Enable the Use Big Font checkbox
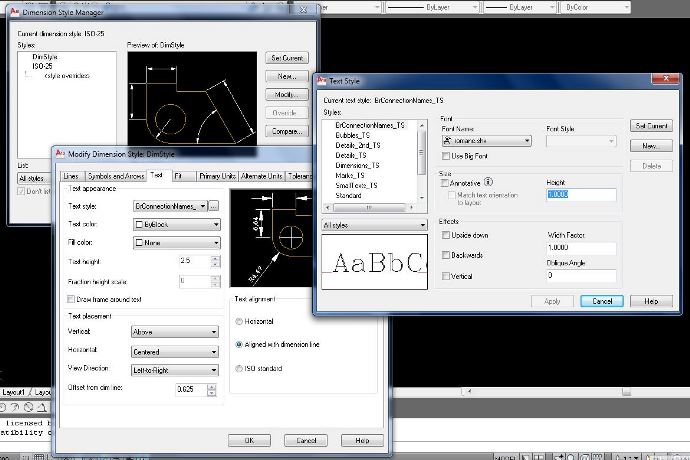This screenshot has width=690, height=460. tap(446, 156)
